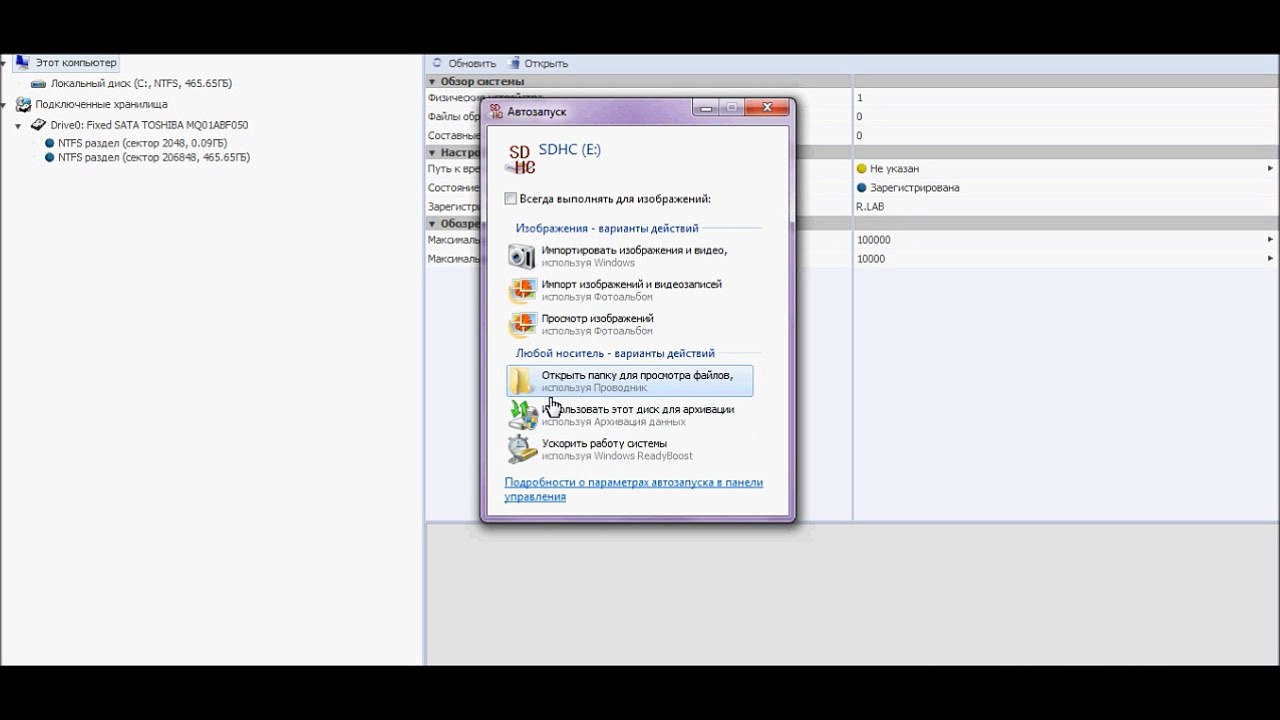
Task: Close the AutoPlay dialog window
Action: (767, 108)
